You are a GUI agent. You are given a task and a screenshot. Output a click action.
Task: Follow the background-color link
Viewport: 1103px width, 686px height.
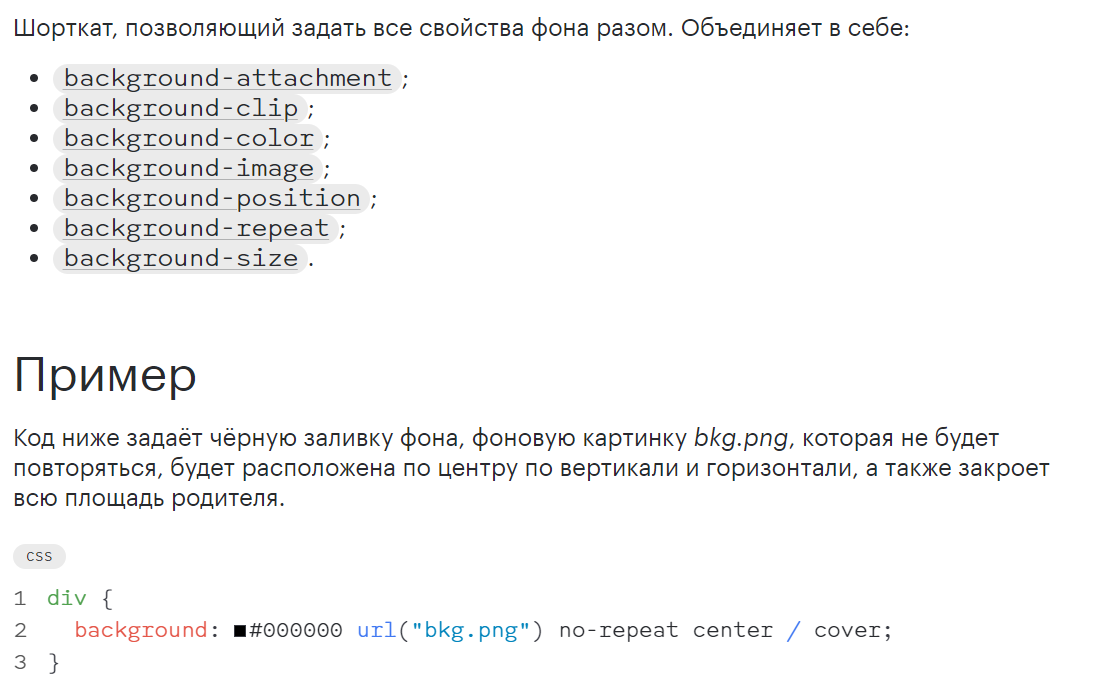pos(189,139)
